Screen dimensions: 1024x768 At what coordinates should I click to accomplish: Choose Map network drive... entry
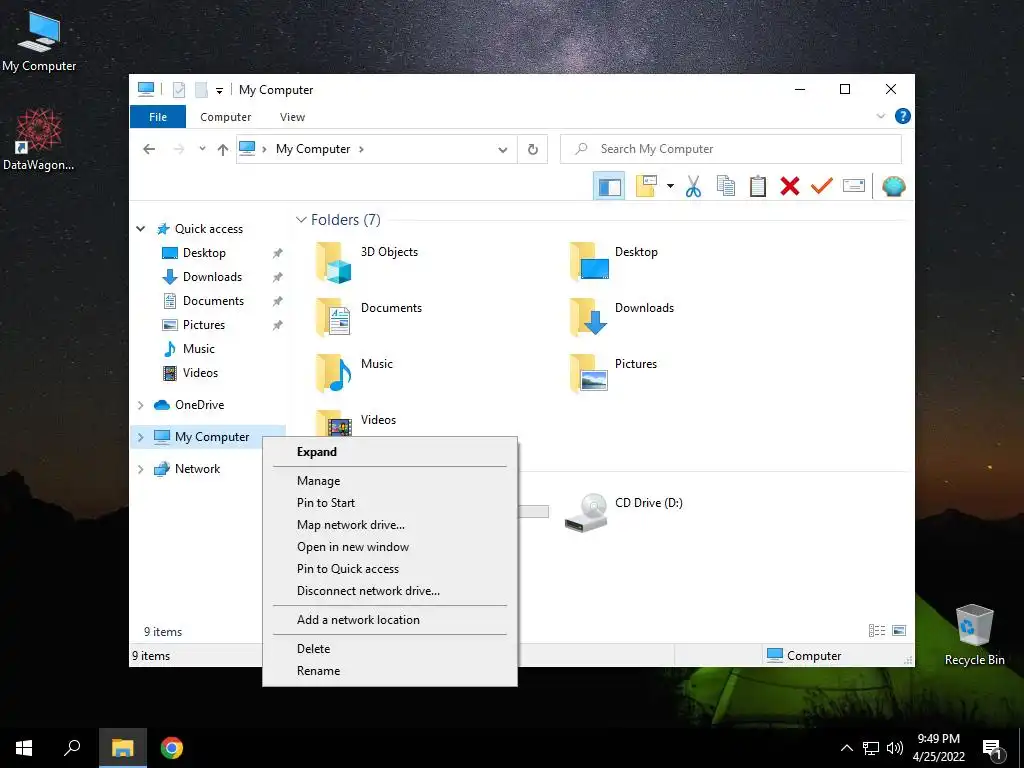click(x=390, y=525)
